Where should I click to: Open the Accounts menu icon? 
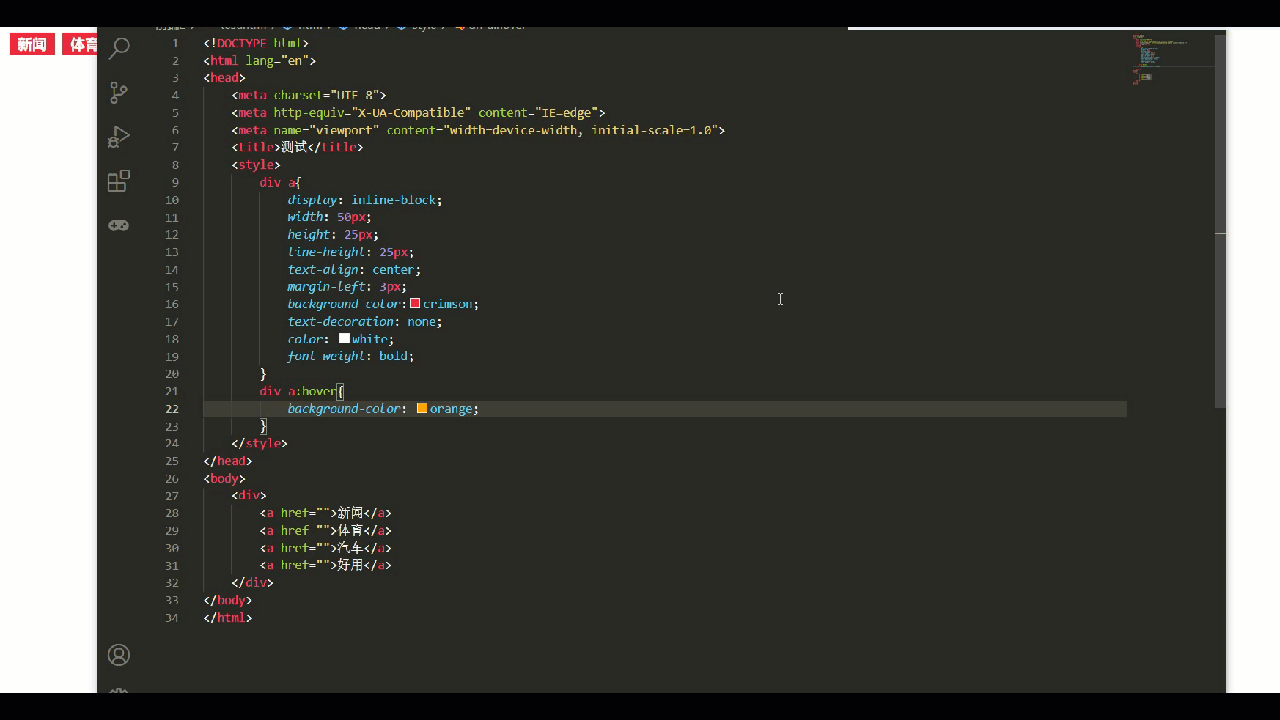pyautogui.click(x=119, y=655)
